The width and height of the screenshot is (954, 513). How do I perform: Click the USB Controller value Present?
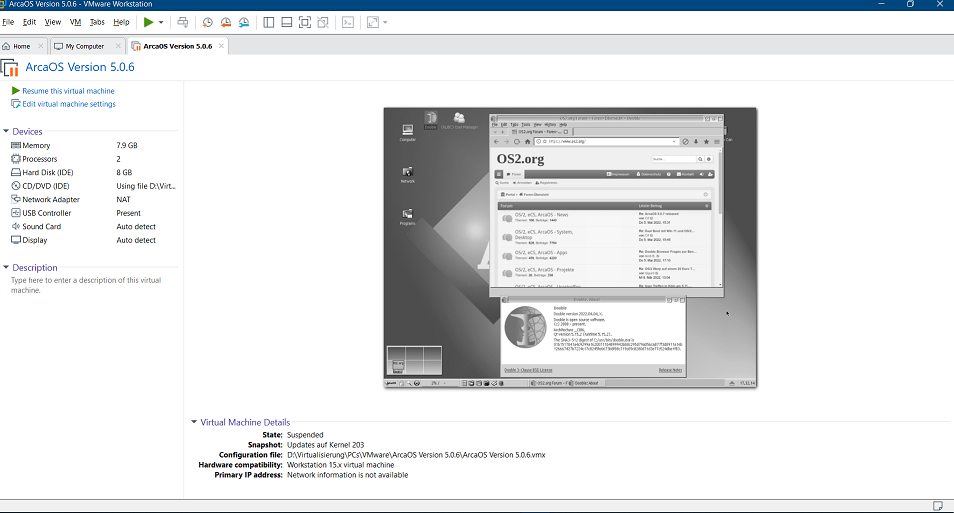click(128, 213)
